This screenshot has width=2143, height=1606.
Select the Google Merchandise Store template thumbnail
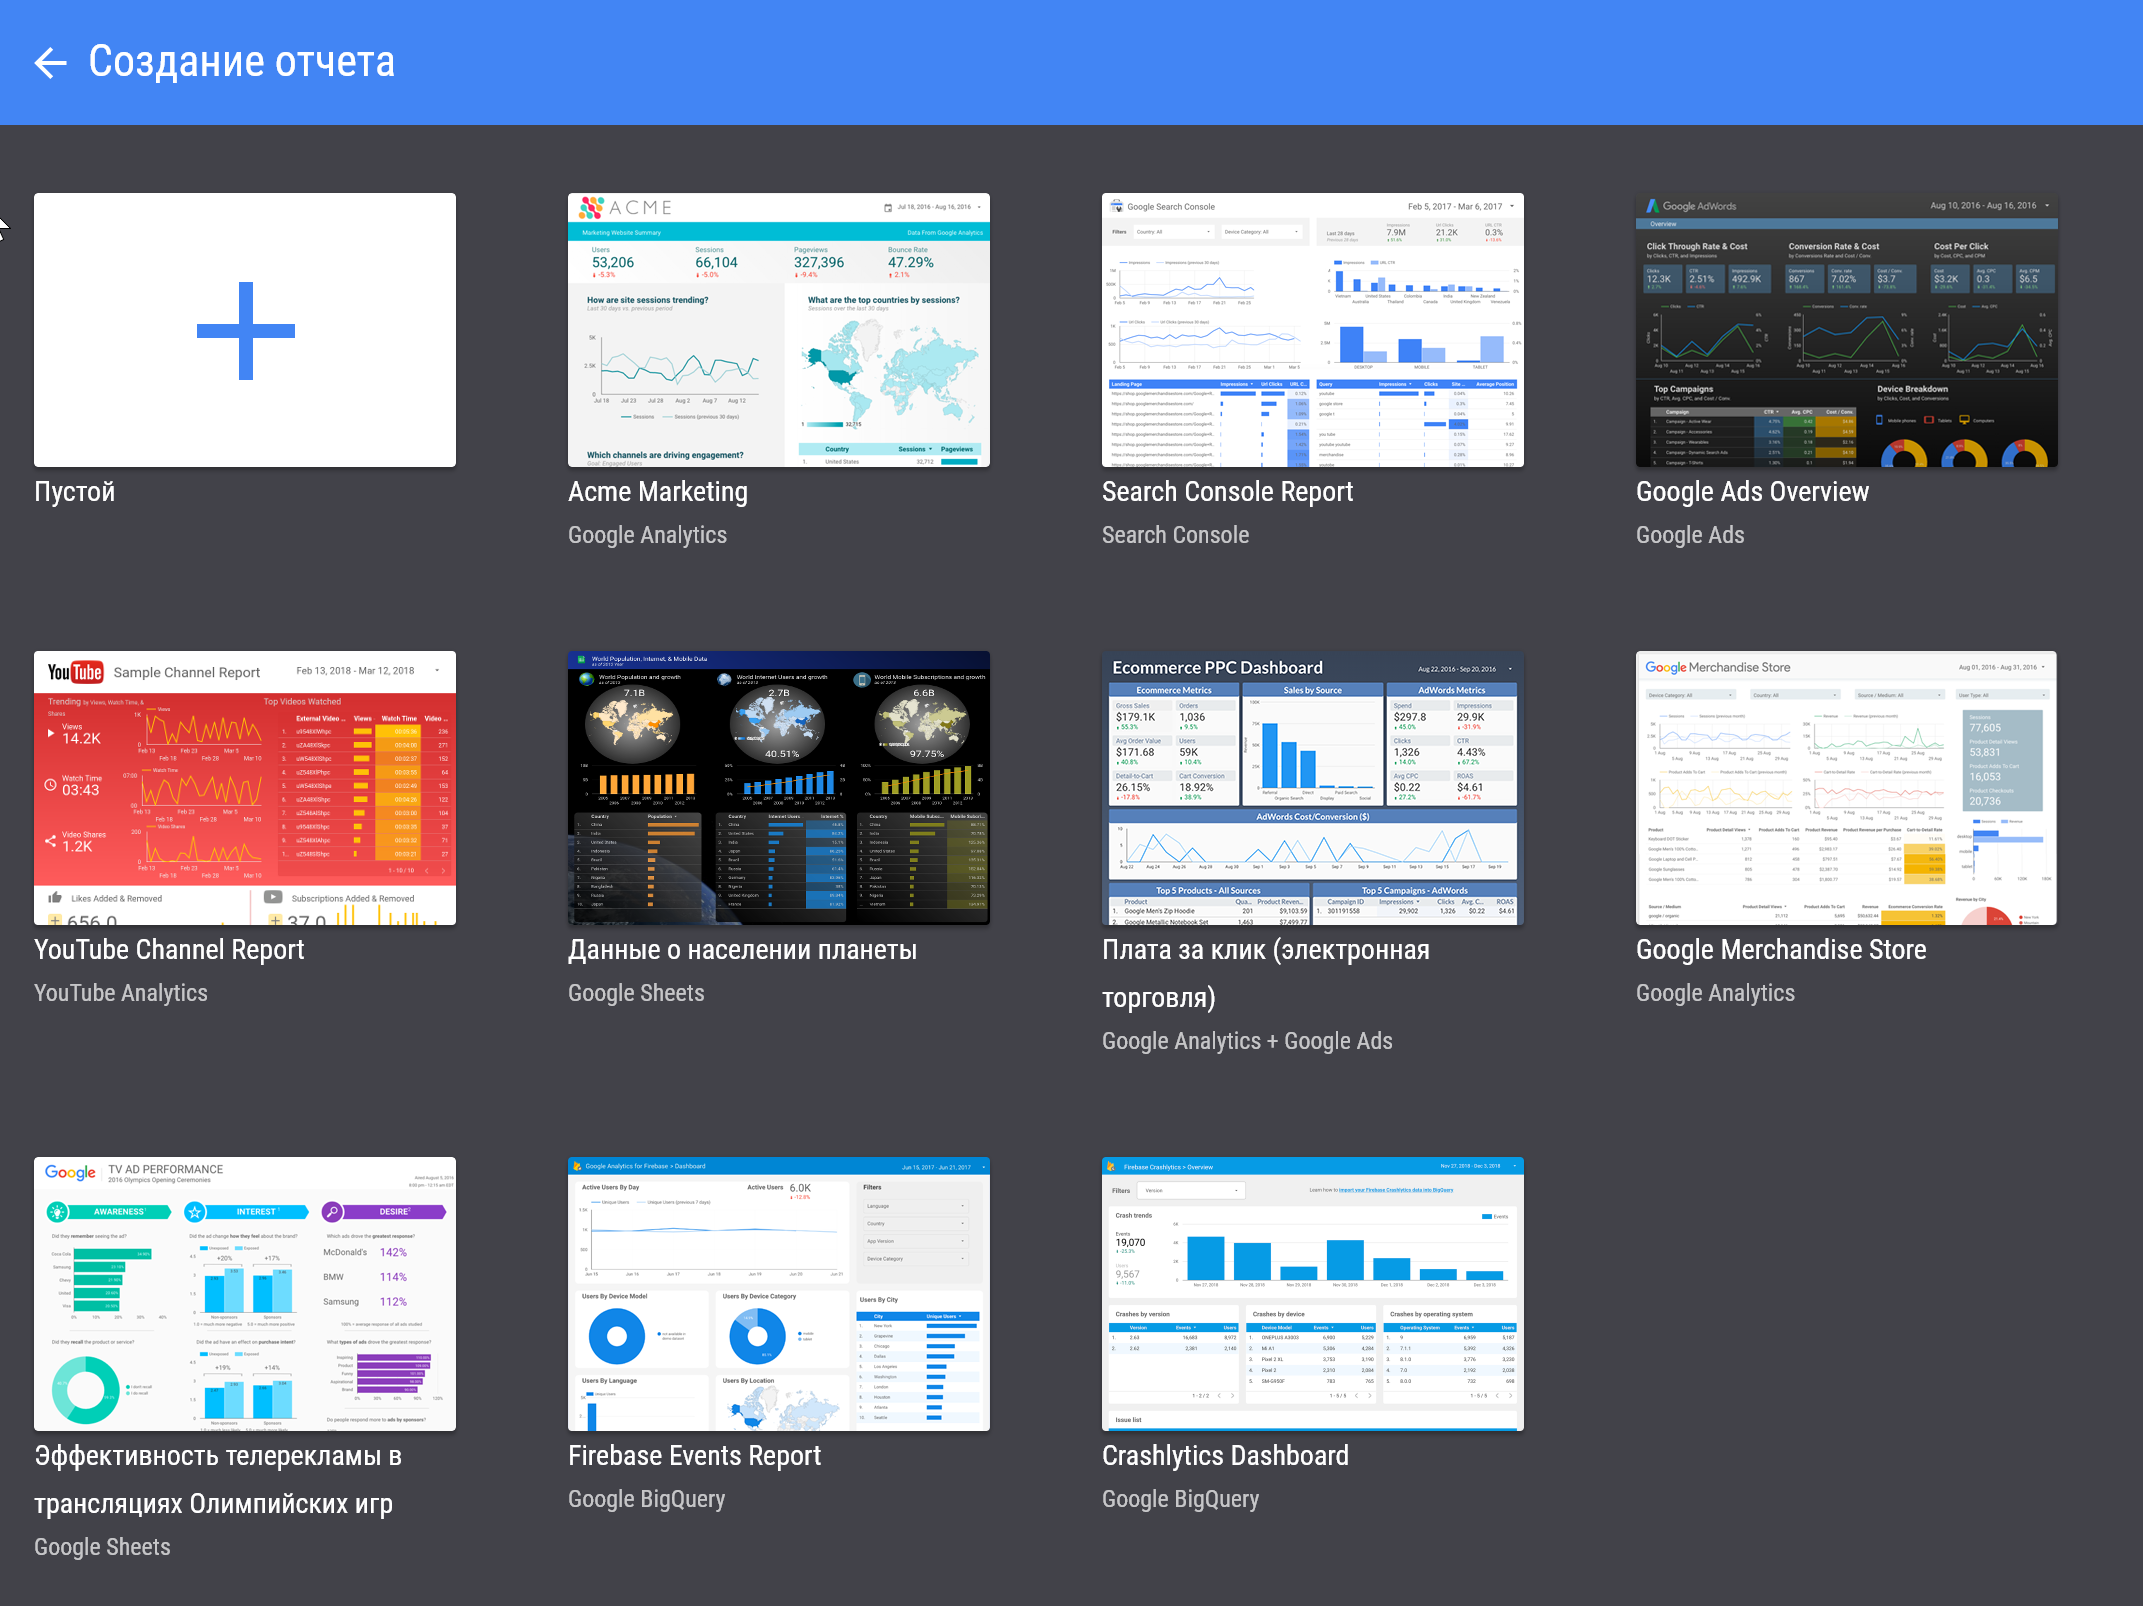(x=1846, y=788)
